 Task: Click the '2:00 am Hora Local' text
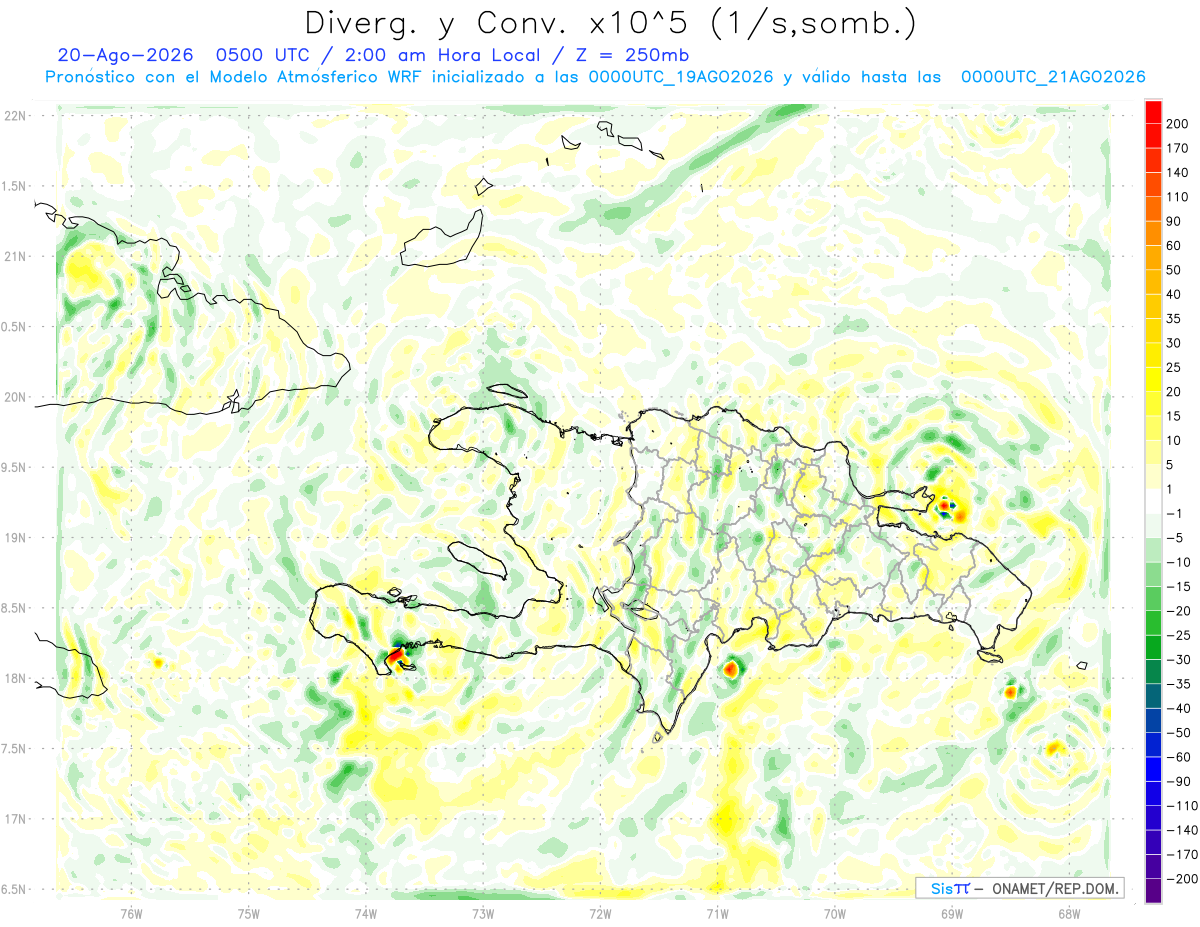(438, 55)
